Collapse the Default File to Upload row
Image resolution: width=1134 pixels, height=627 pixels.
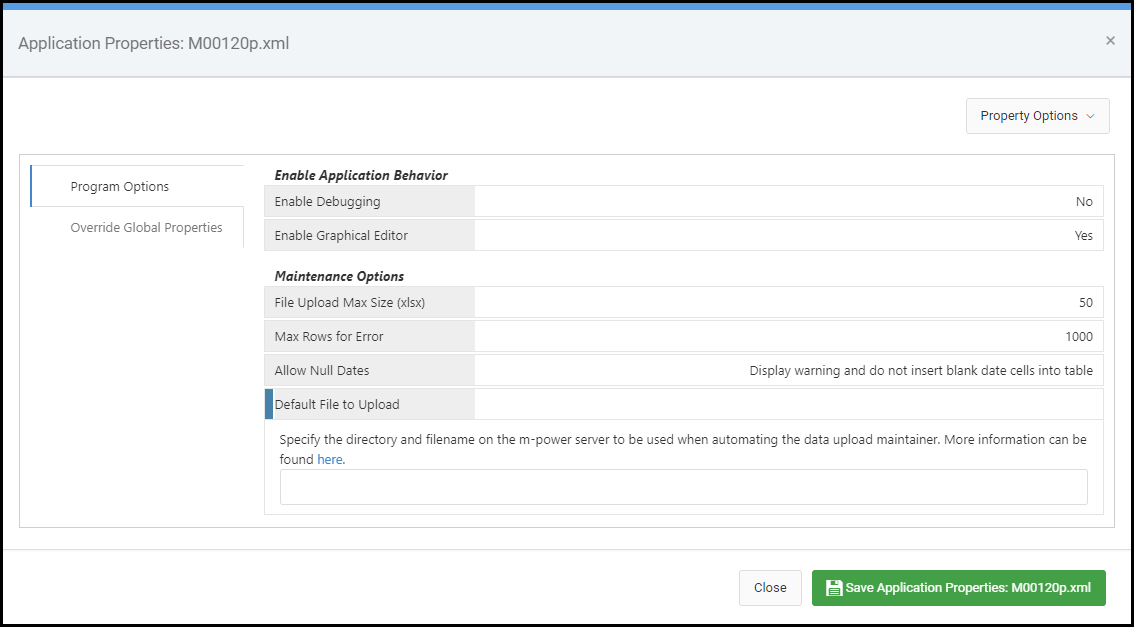point(683,404)
